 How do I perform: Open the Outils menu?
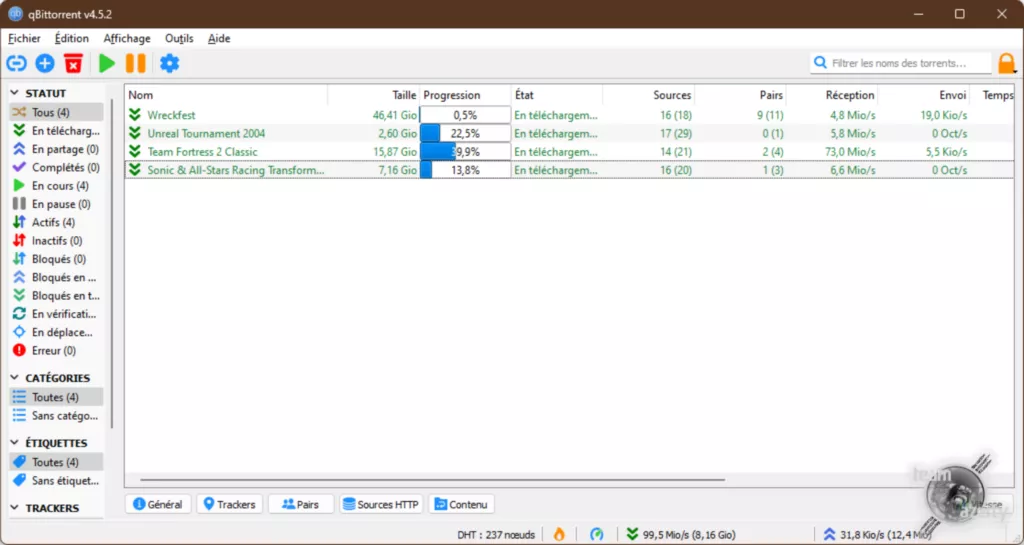(179, 39)
